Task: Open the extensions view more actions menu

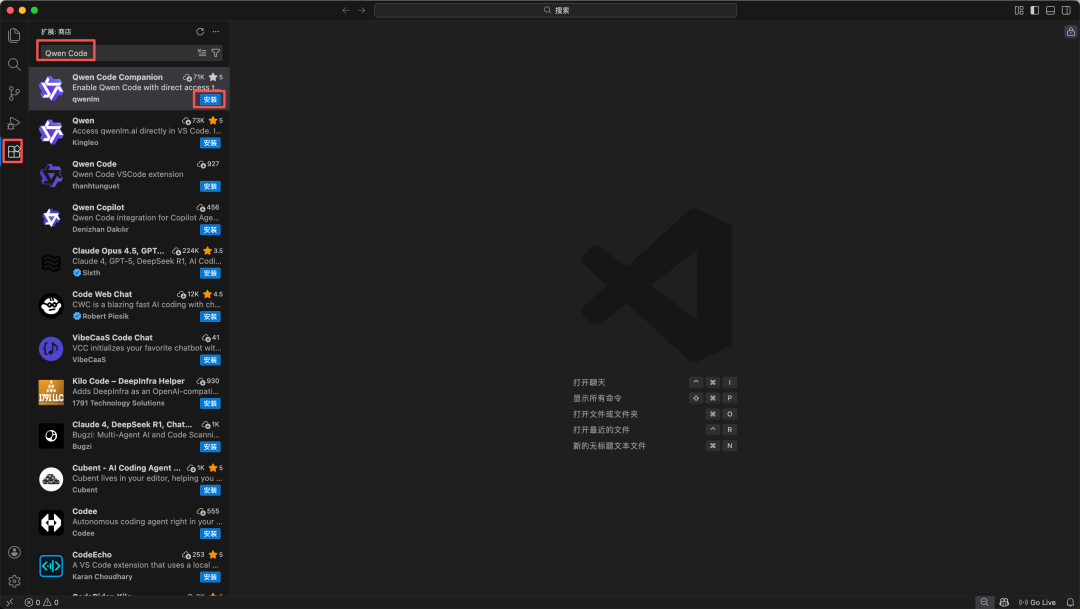Action: (x=215, y=32)
